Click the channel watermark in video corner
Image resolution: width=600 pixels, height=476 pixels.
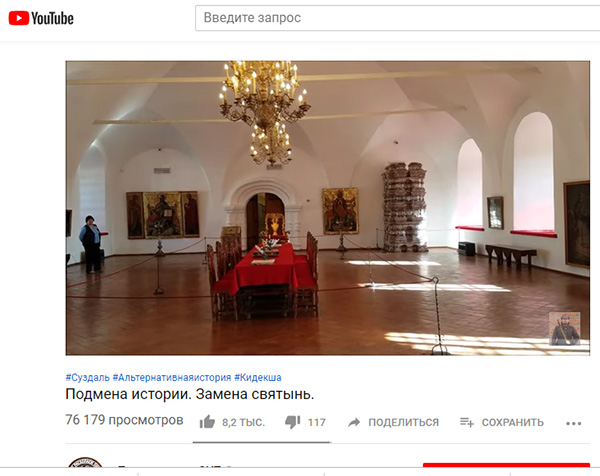tap(564, 329)
